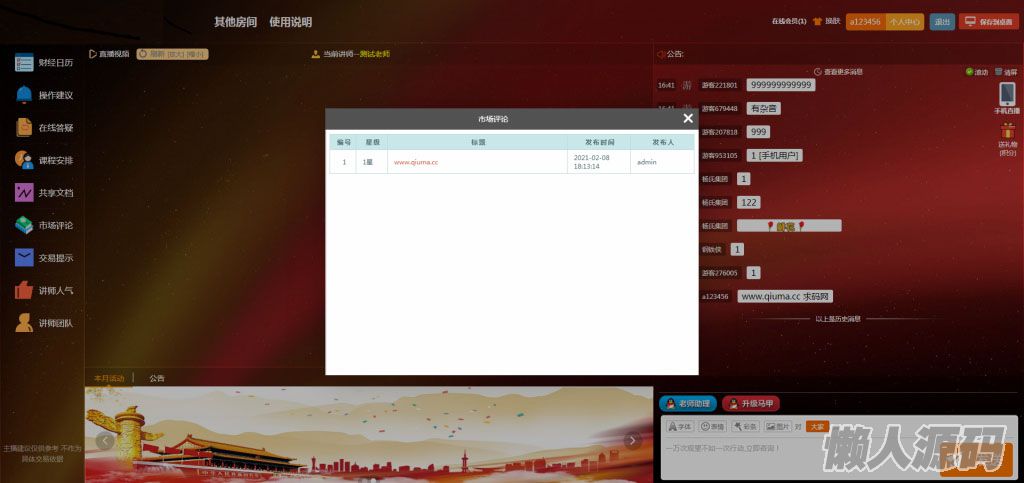This screenshot has height=483, width=1024.
Task: Open the 操作建议 bell icon
Action: pos(24,95)
